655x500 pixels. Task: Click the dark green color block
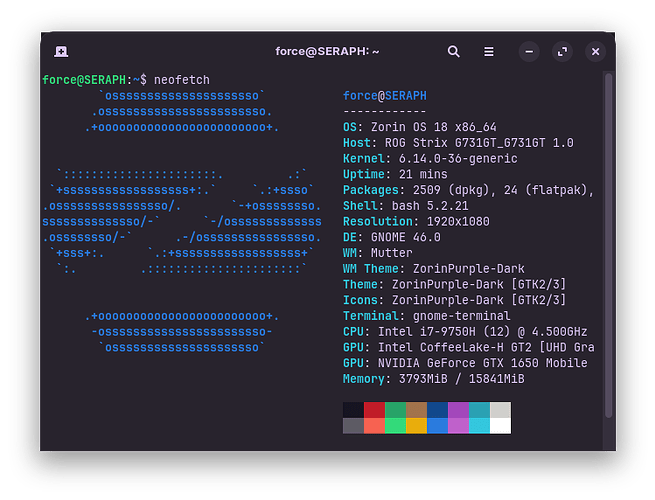[395, 410]
